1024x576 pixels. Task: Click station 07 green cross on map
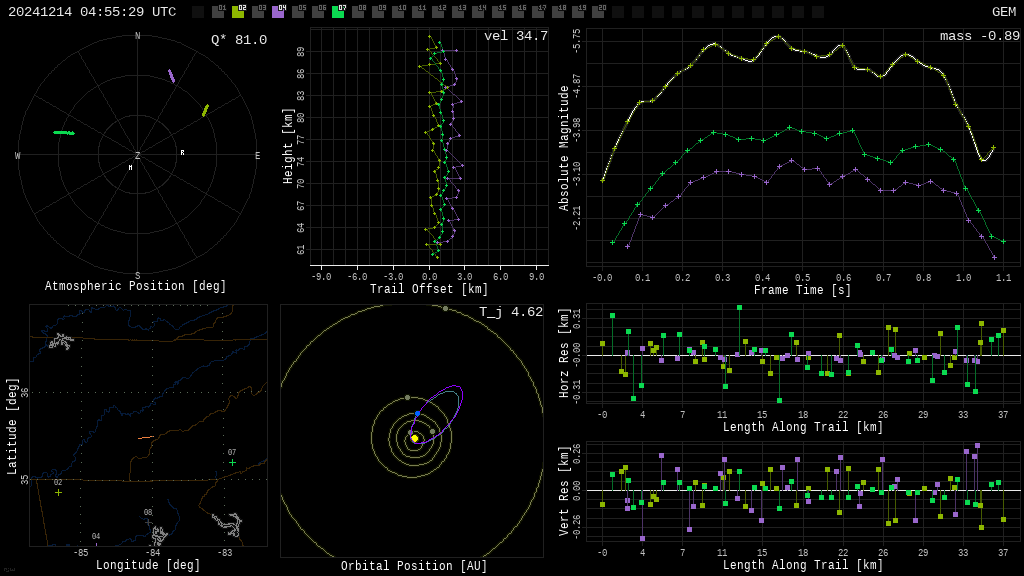click(x=232, y=462)
